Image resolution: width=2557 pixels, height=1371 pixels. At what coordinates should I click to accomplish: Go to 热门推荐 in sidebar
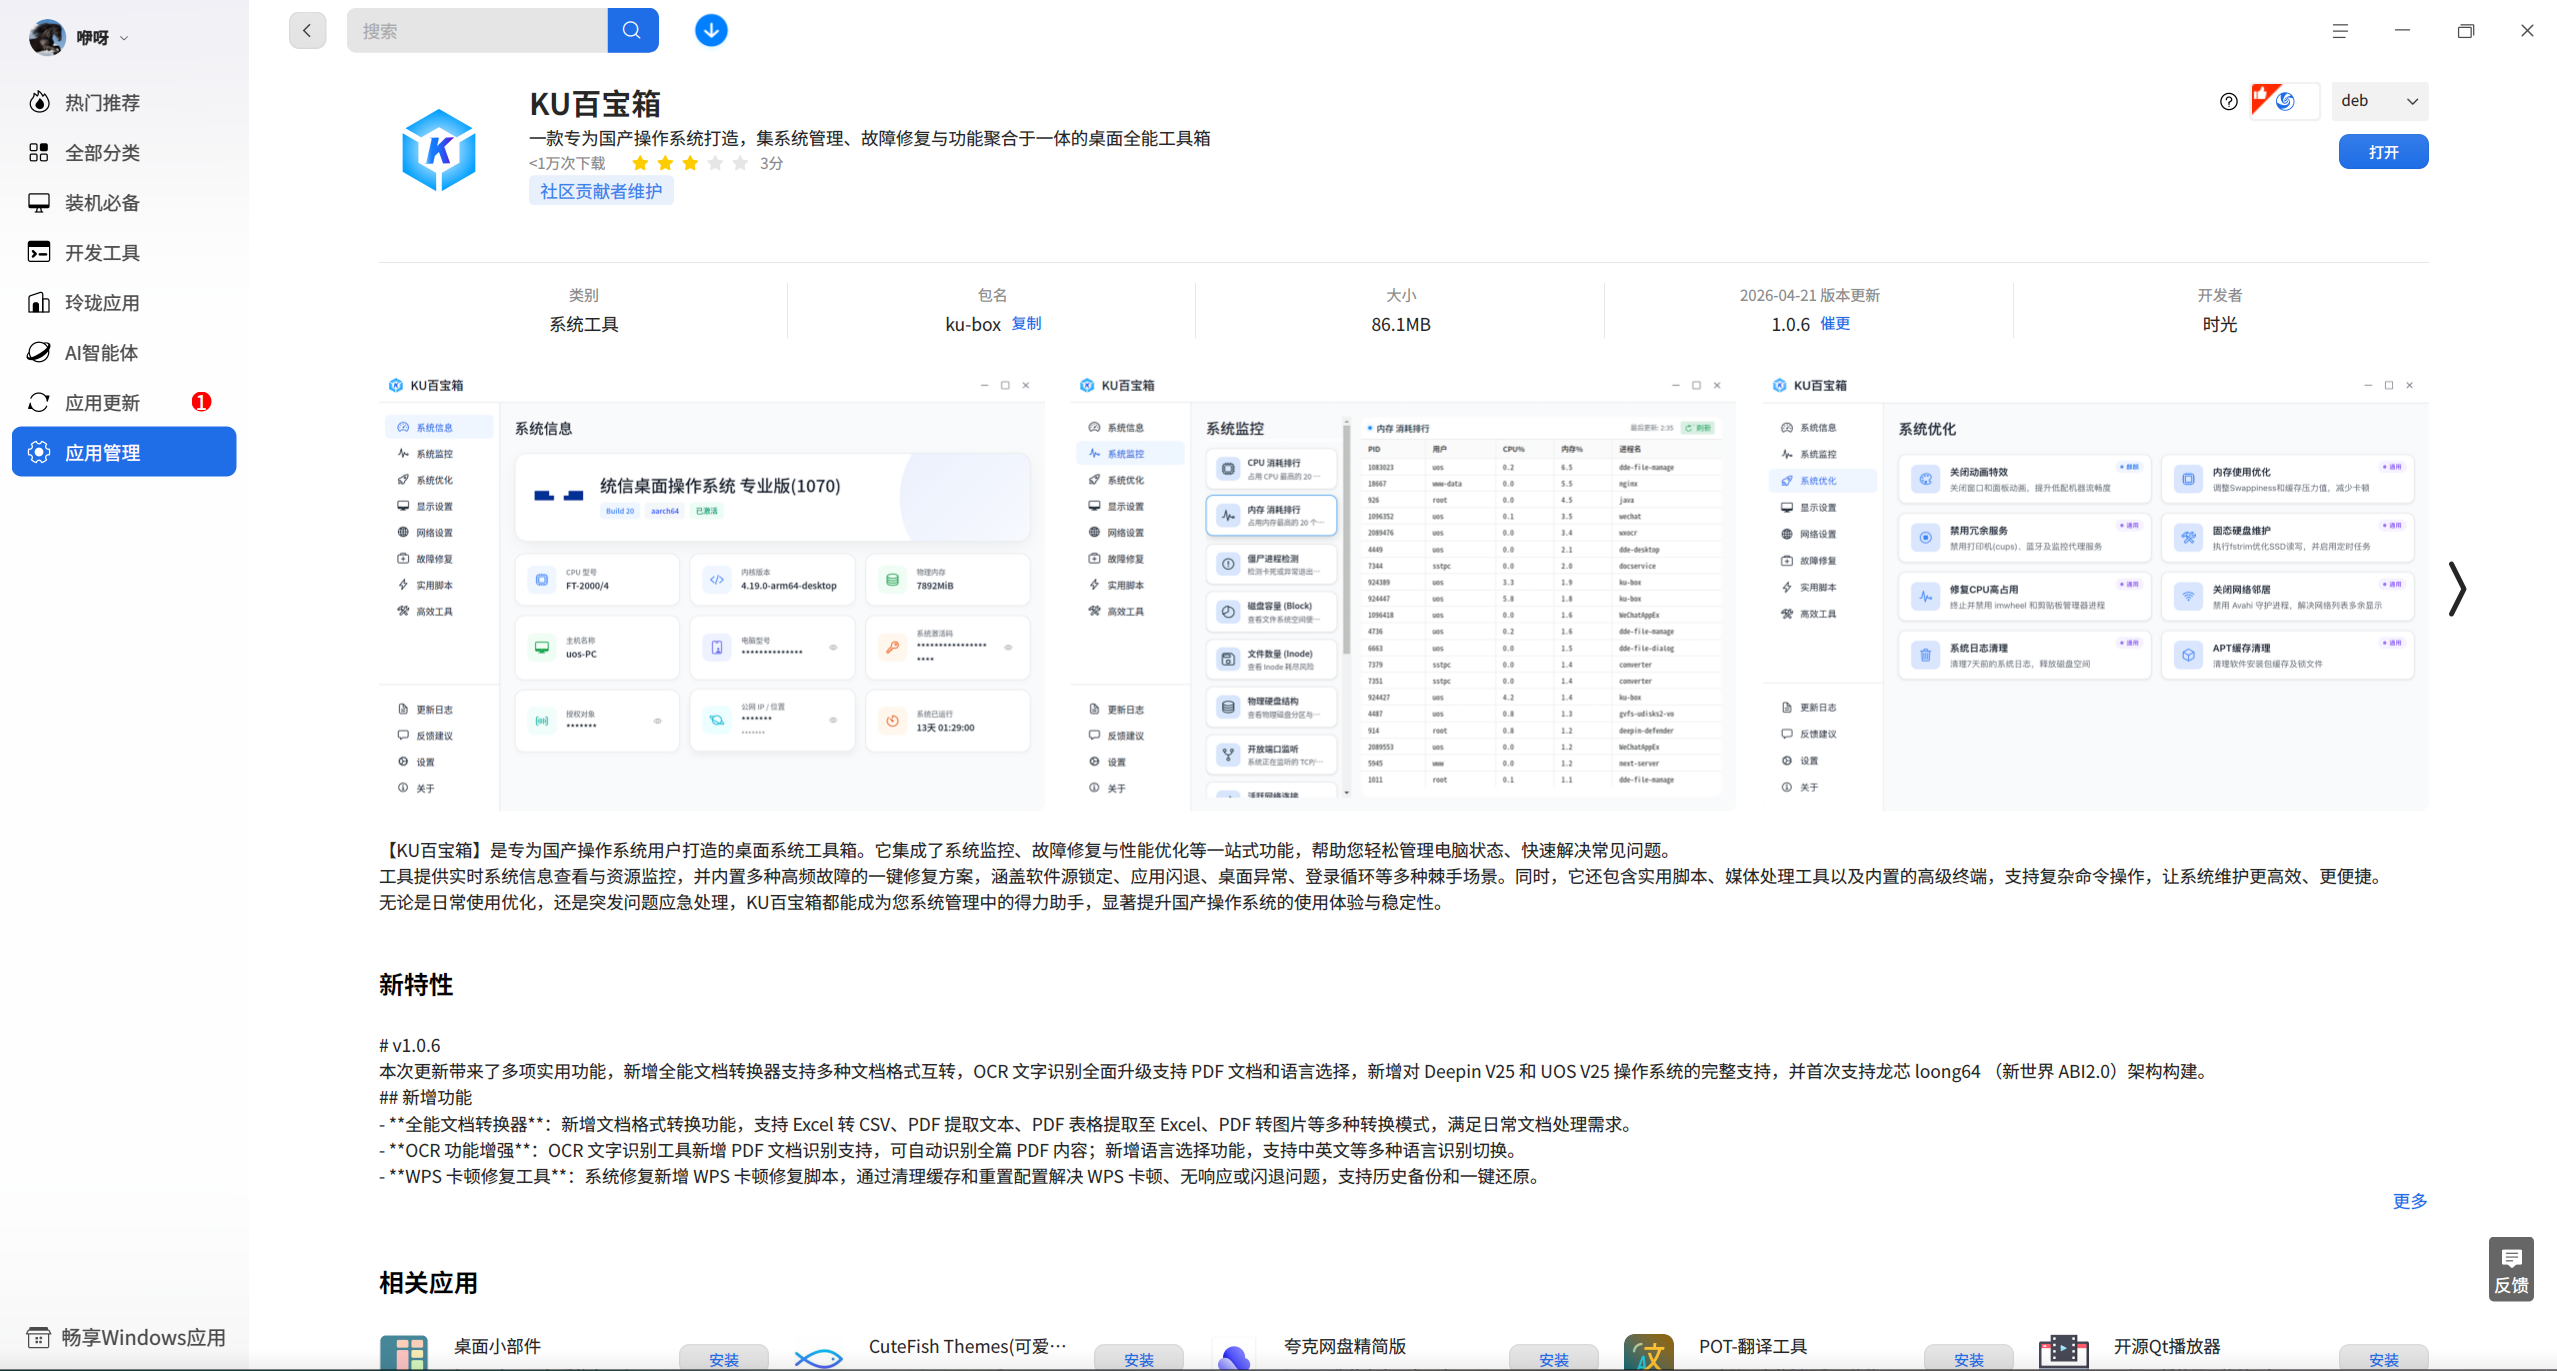coord(124,102)
